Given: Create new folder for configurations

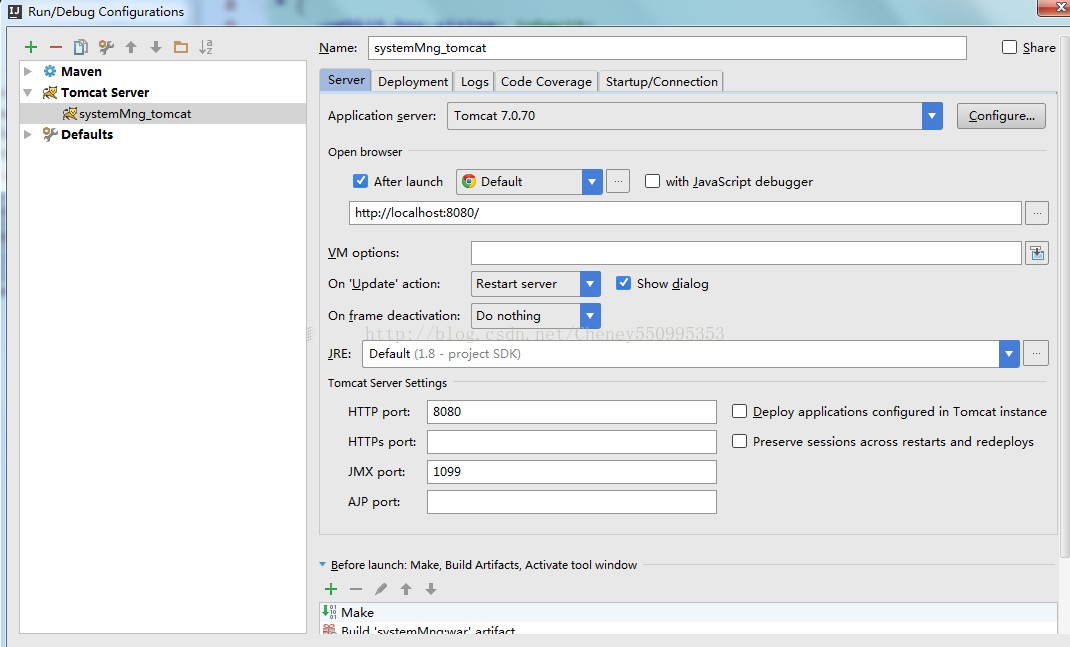Looking at the screenshot, I should coord(181,47).
